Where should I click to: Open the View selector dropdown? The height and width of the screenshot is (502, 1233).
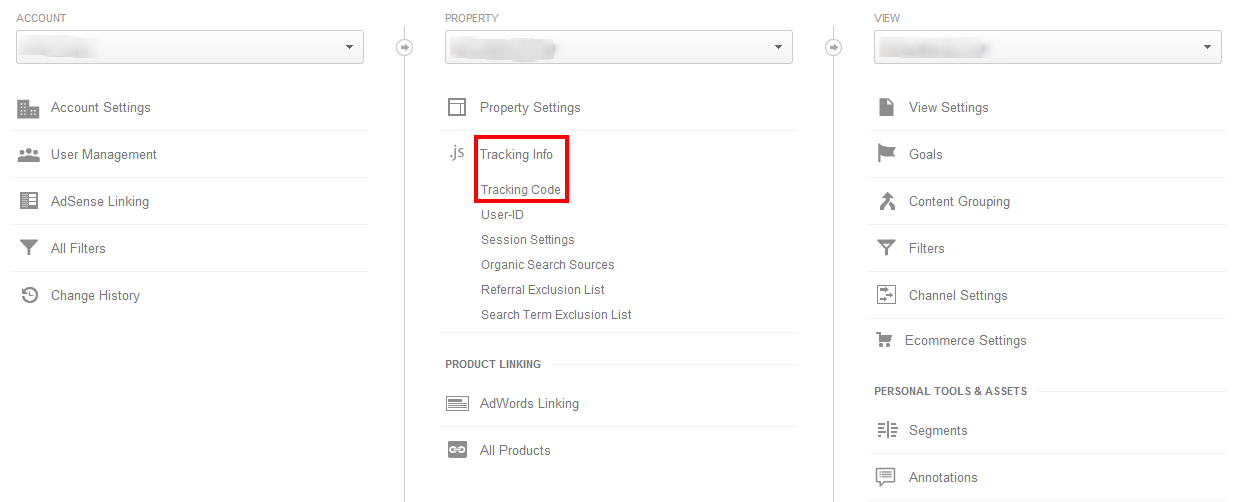tap(1047, 47)
